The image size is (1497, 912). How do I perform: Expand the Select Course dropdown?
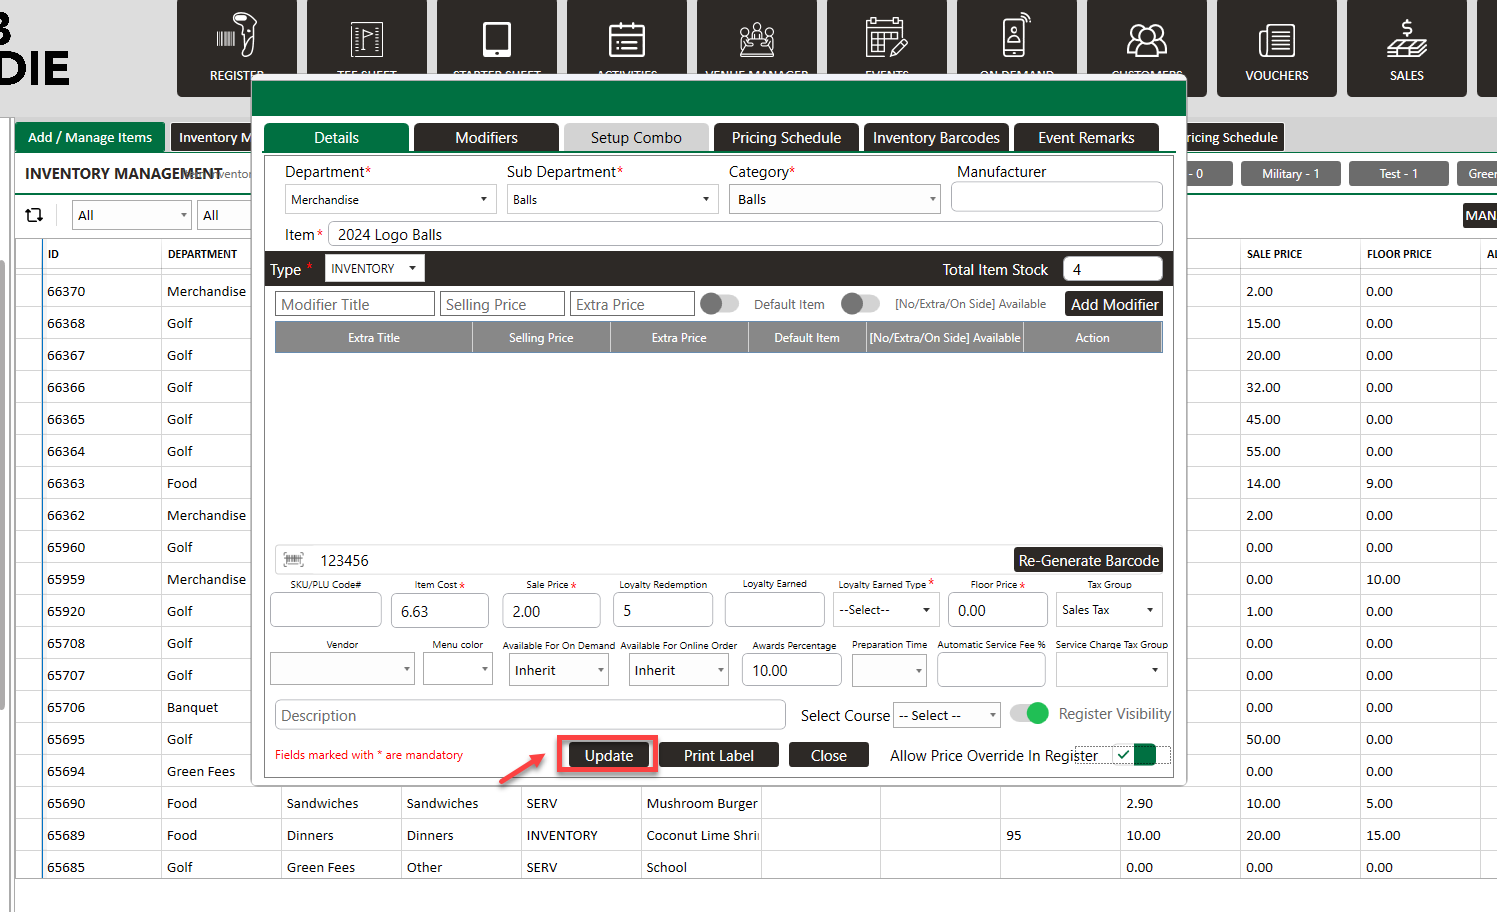click(x=946, y=715)
